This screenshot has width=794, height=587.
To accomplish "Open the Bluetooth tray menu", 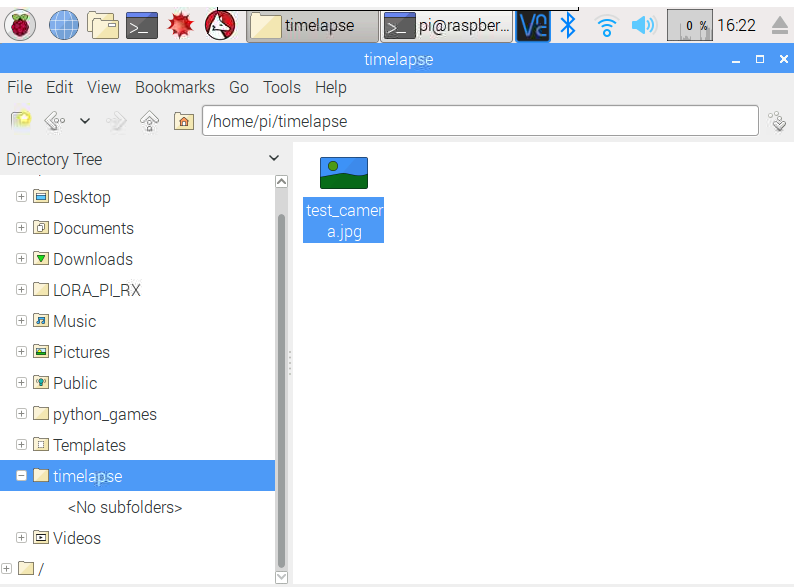I will [x=568, y=25].
